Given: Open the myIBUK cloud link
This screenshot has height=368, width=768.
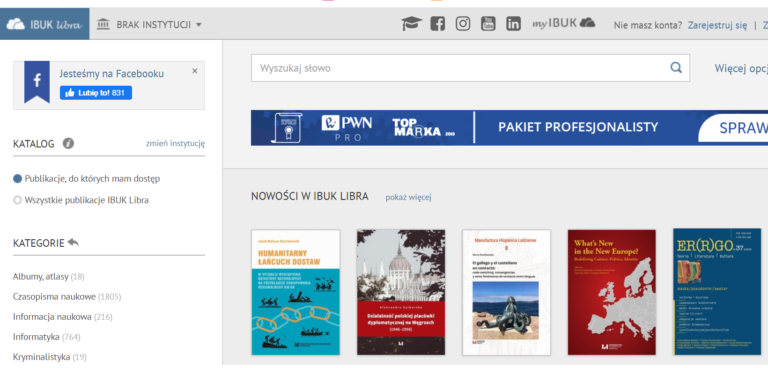Looking at the screenshot, I should click(x=564, y=23).
